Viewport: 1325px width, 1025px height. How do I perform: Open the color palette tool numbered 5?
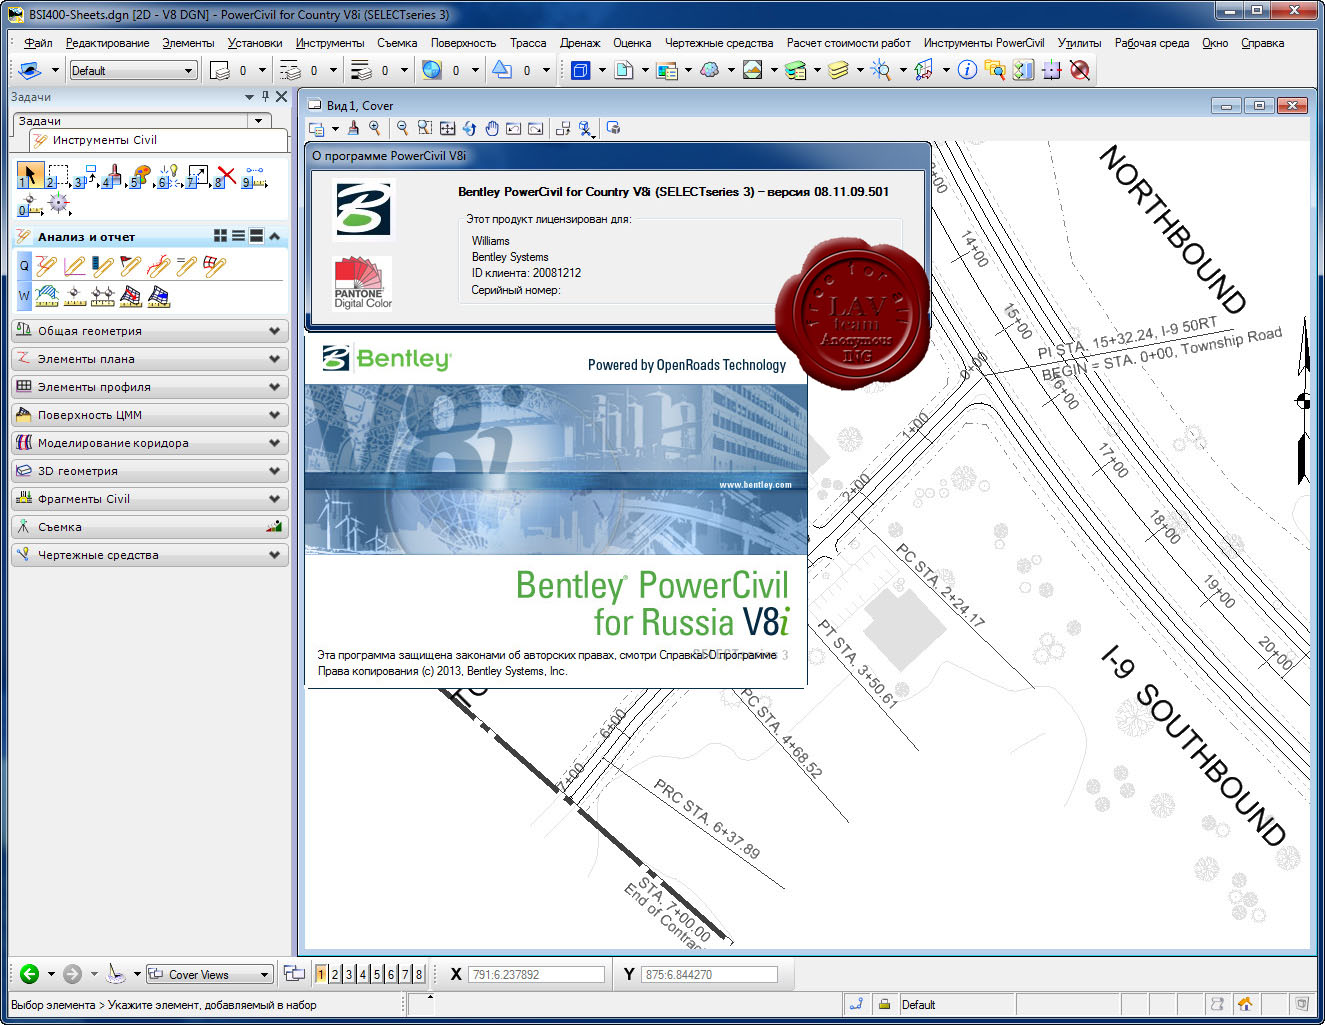[141, 176]
